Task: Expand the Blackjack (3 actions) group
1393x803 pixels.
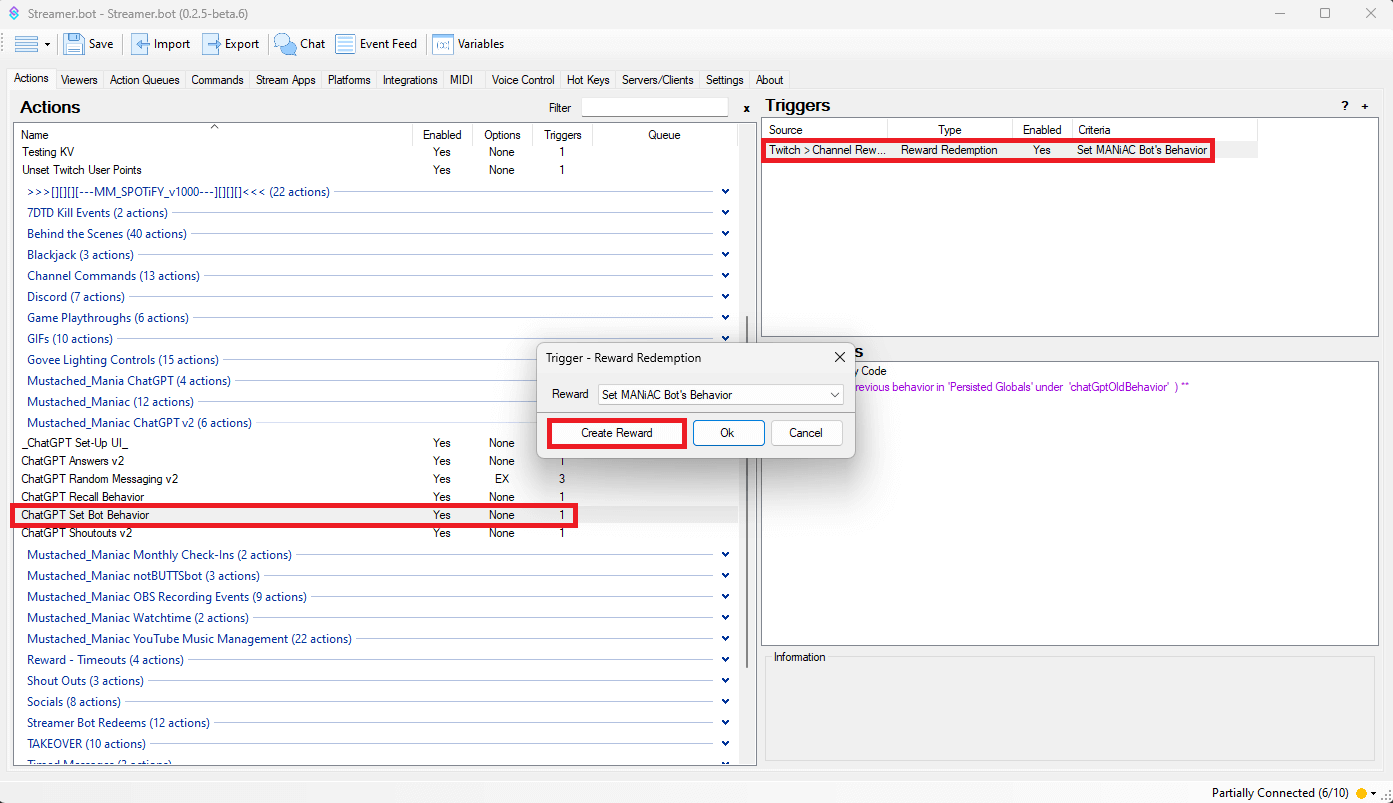Action: click(x=725, y=255)
